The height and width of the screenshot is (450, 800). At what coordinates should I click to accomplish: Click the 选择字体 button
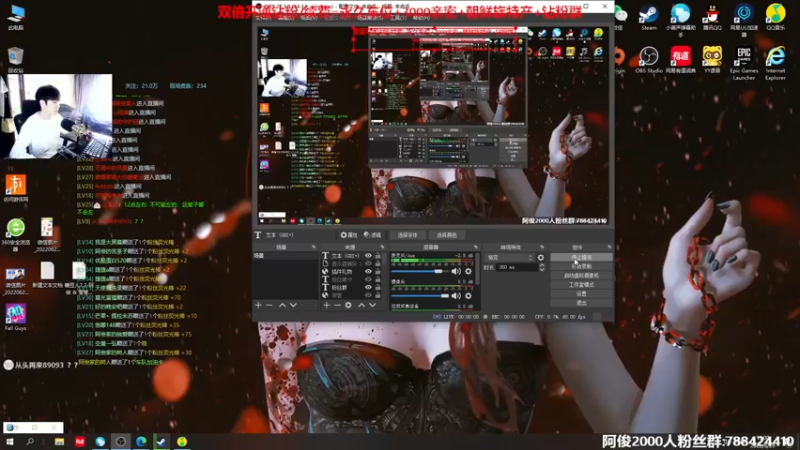[x=407, y=235]
